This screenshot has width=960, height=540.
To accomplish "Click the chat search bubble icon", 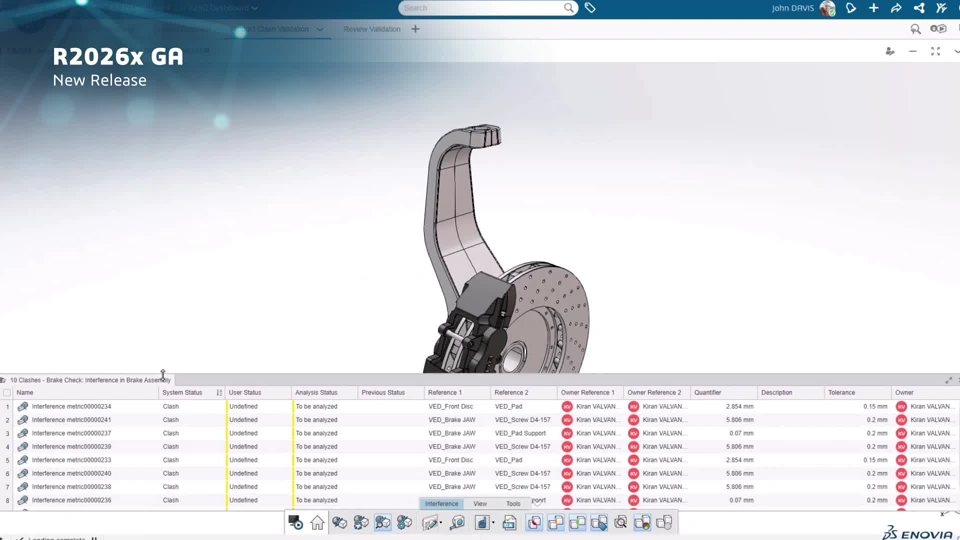I will coord(915,29).
